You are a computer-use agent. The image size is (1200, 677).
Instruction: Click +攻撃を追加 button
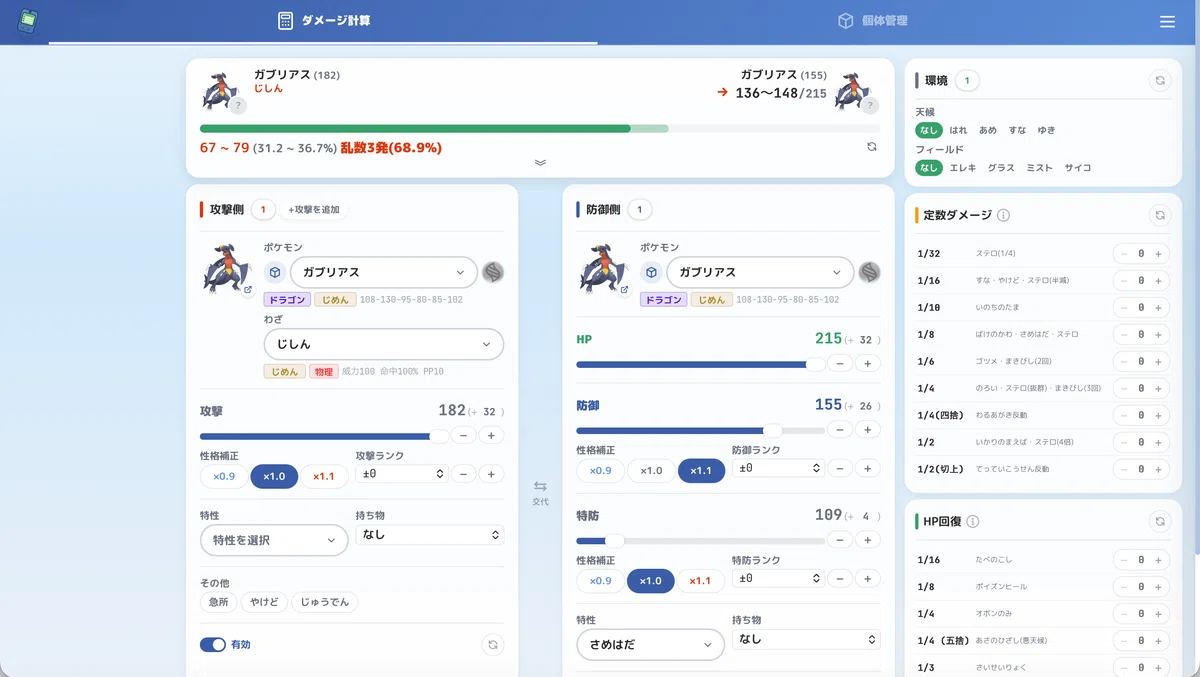(x=314, y=210)
